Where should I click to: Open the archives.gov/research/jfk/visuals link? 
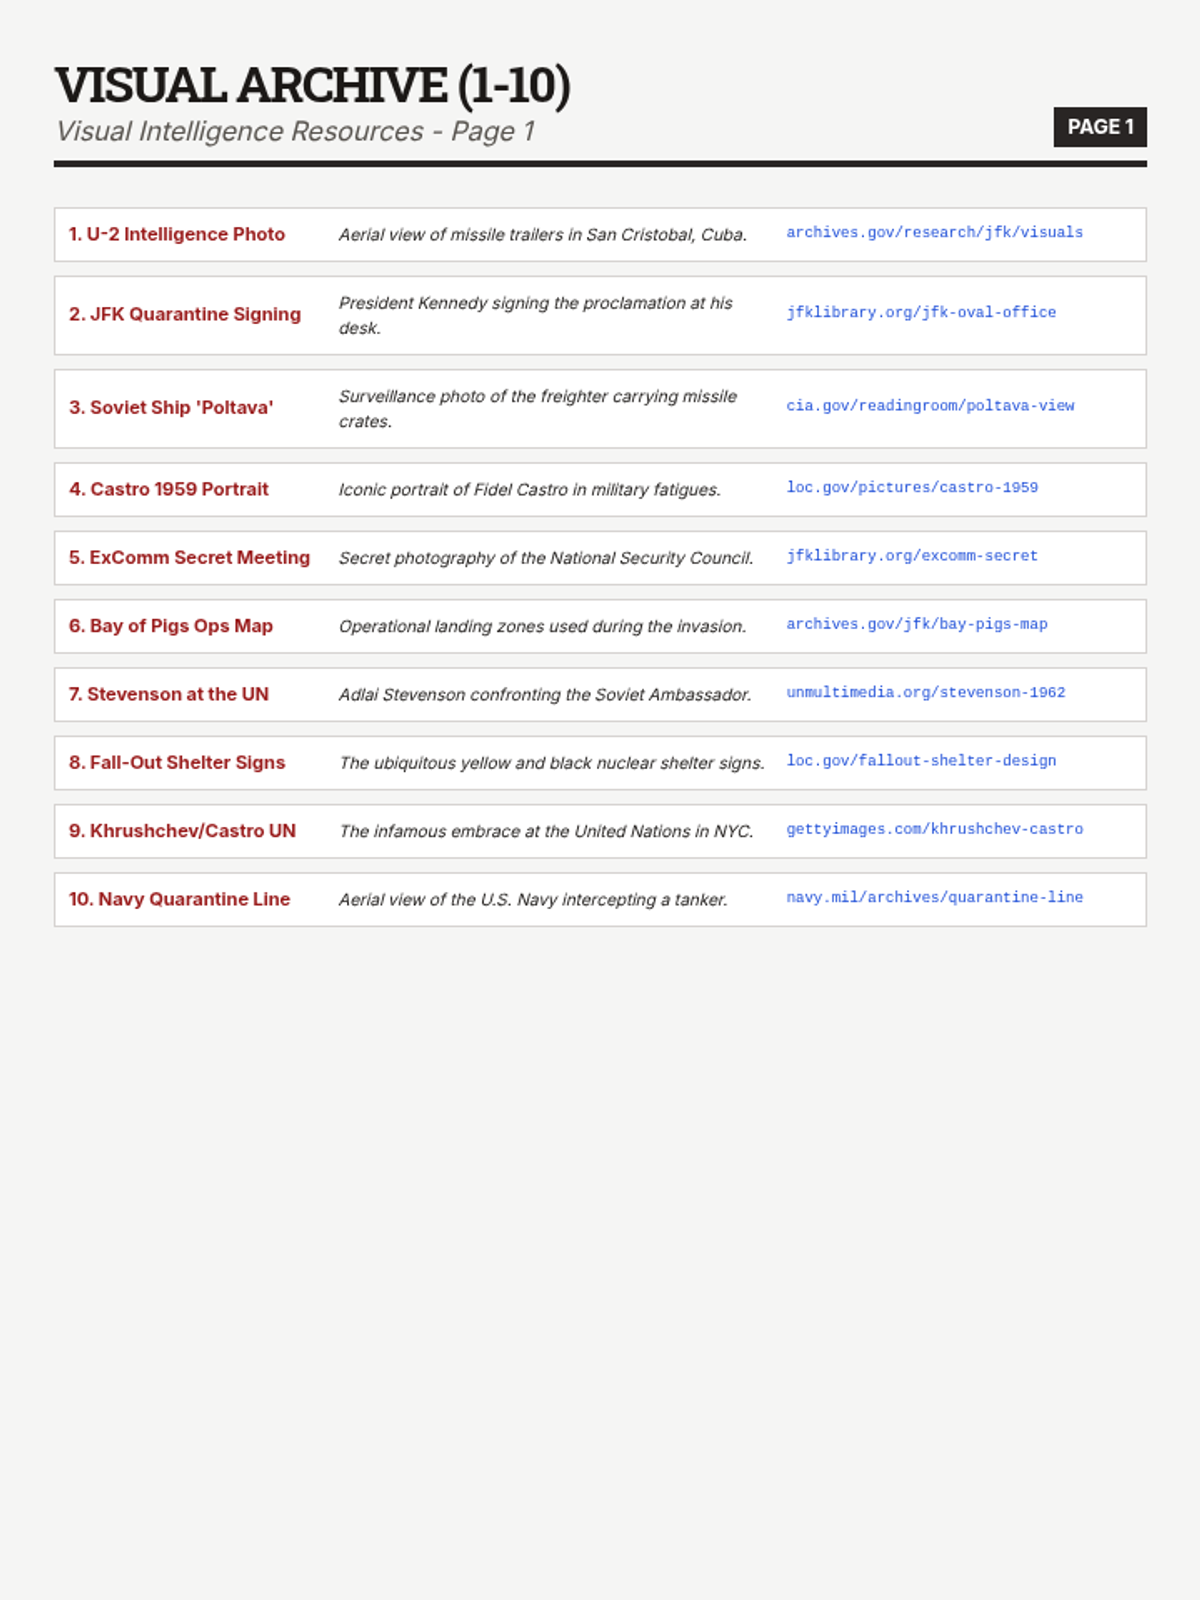[934, 233]
